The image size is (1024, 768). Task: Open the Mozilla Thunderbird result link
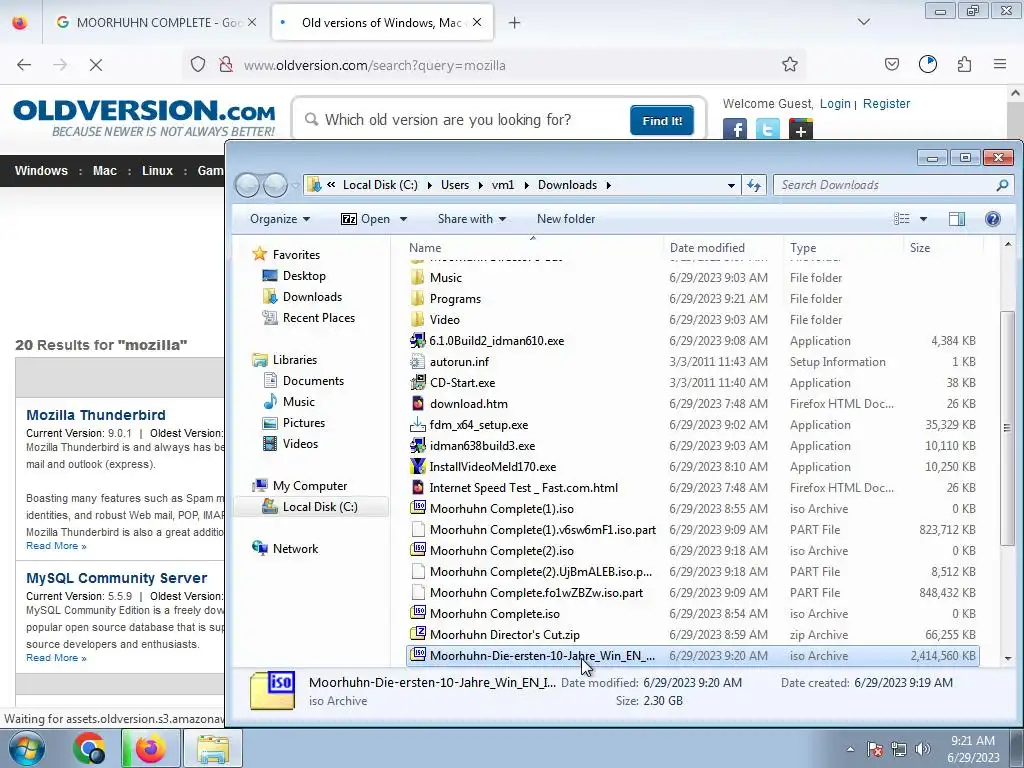point(96,415)
